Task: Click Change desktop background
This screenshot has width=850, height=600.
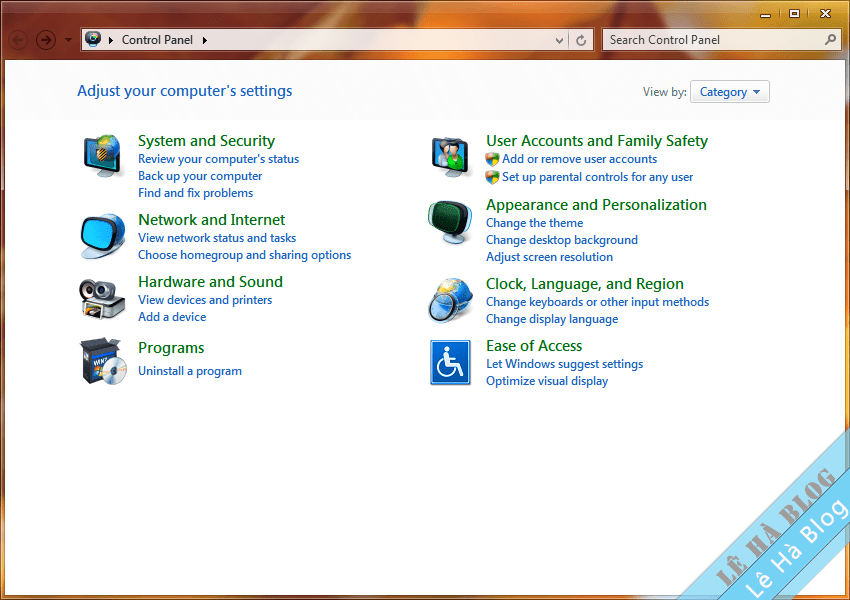Action: pyautogui.click(x=562, y=240)
